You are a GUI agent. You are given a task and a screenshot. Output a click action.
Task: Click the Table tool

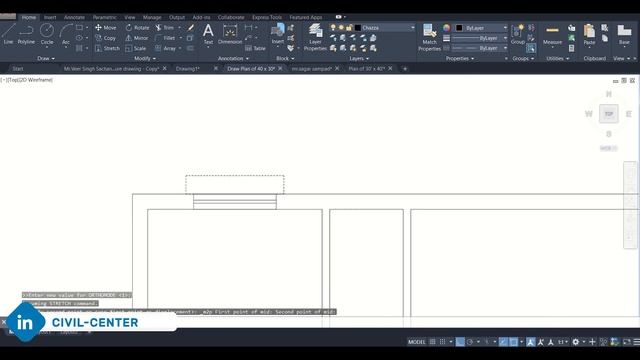click(x=256, y=48)
